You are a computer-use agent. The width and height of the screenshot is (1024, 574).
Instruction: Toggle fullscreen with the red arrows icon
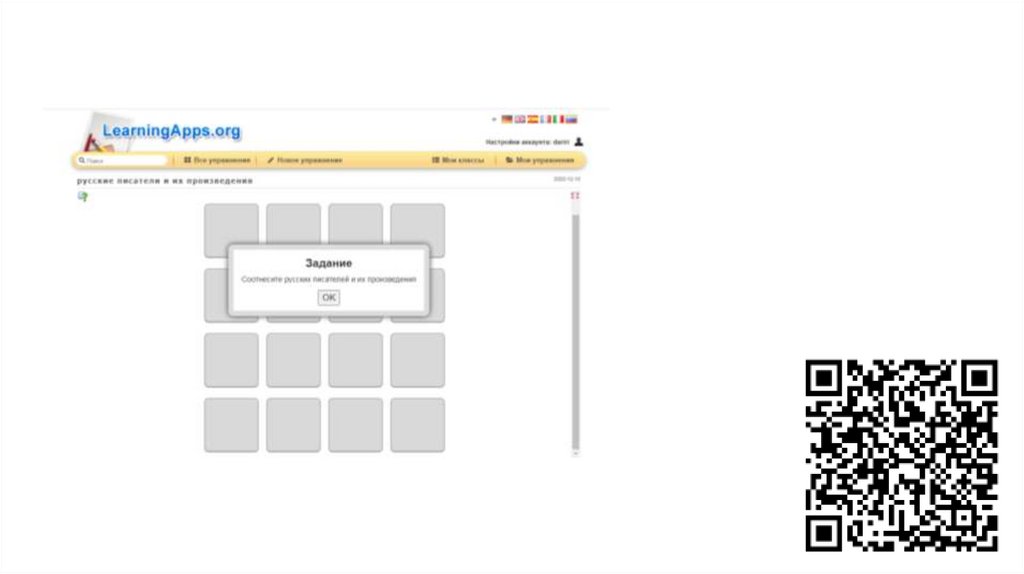click(575, 196)
